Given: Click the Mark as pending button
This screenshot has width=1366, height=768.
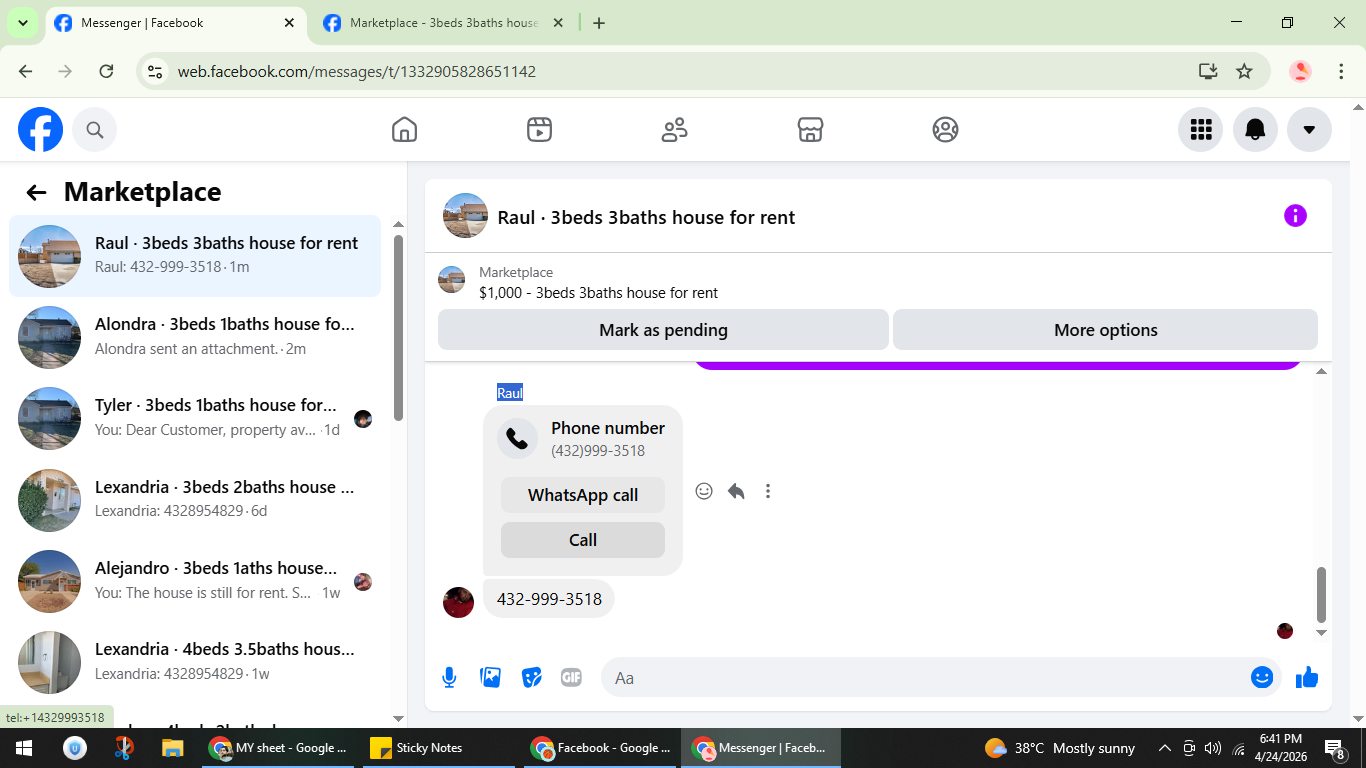Looking at the screenshot, I should 663,330.
